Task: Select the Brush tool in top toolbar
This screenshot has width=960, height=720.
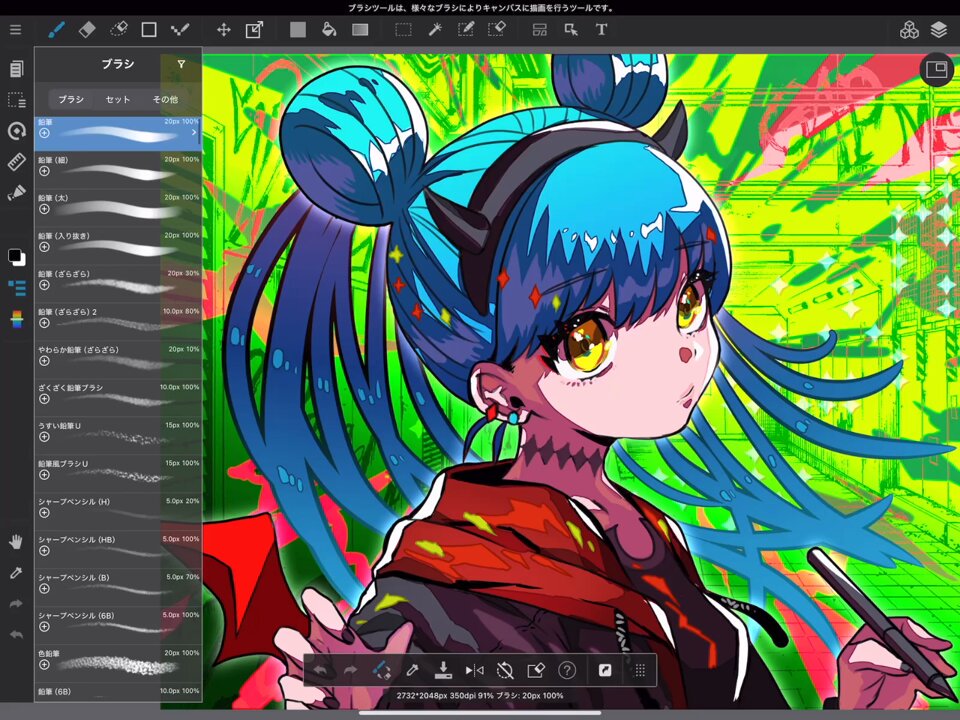Action: [56, 29]
